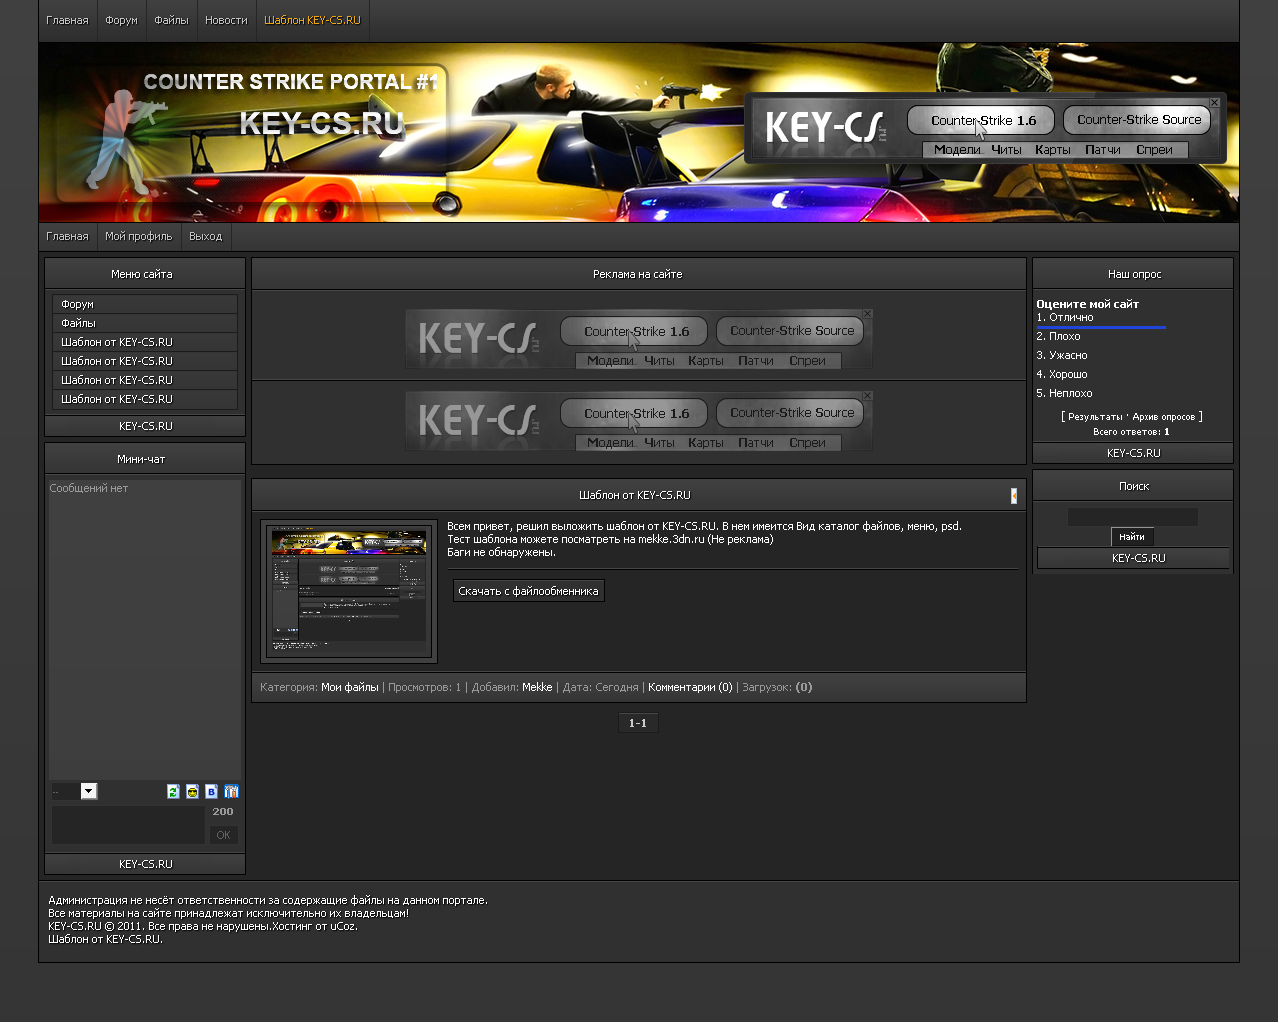Open Файлы in the site menu sidebar

pos(145,323)
